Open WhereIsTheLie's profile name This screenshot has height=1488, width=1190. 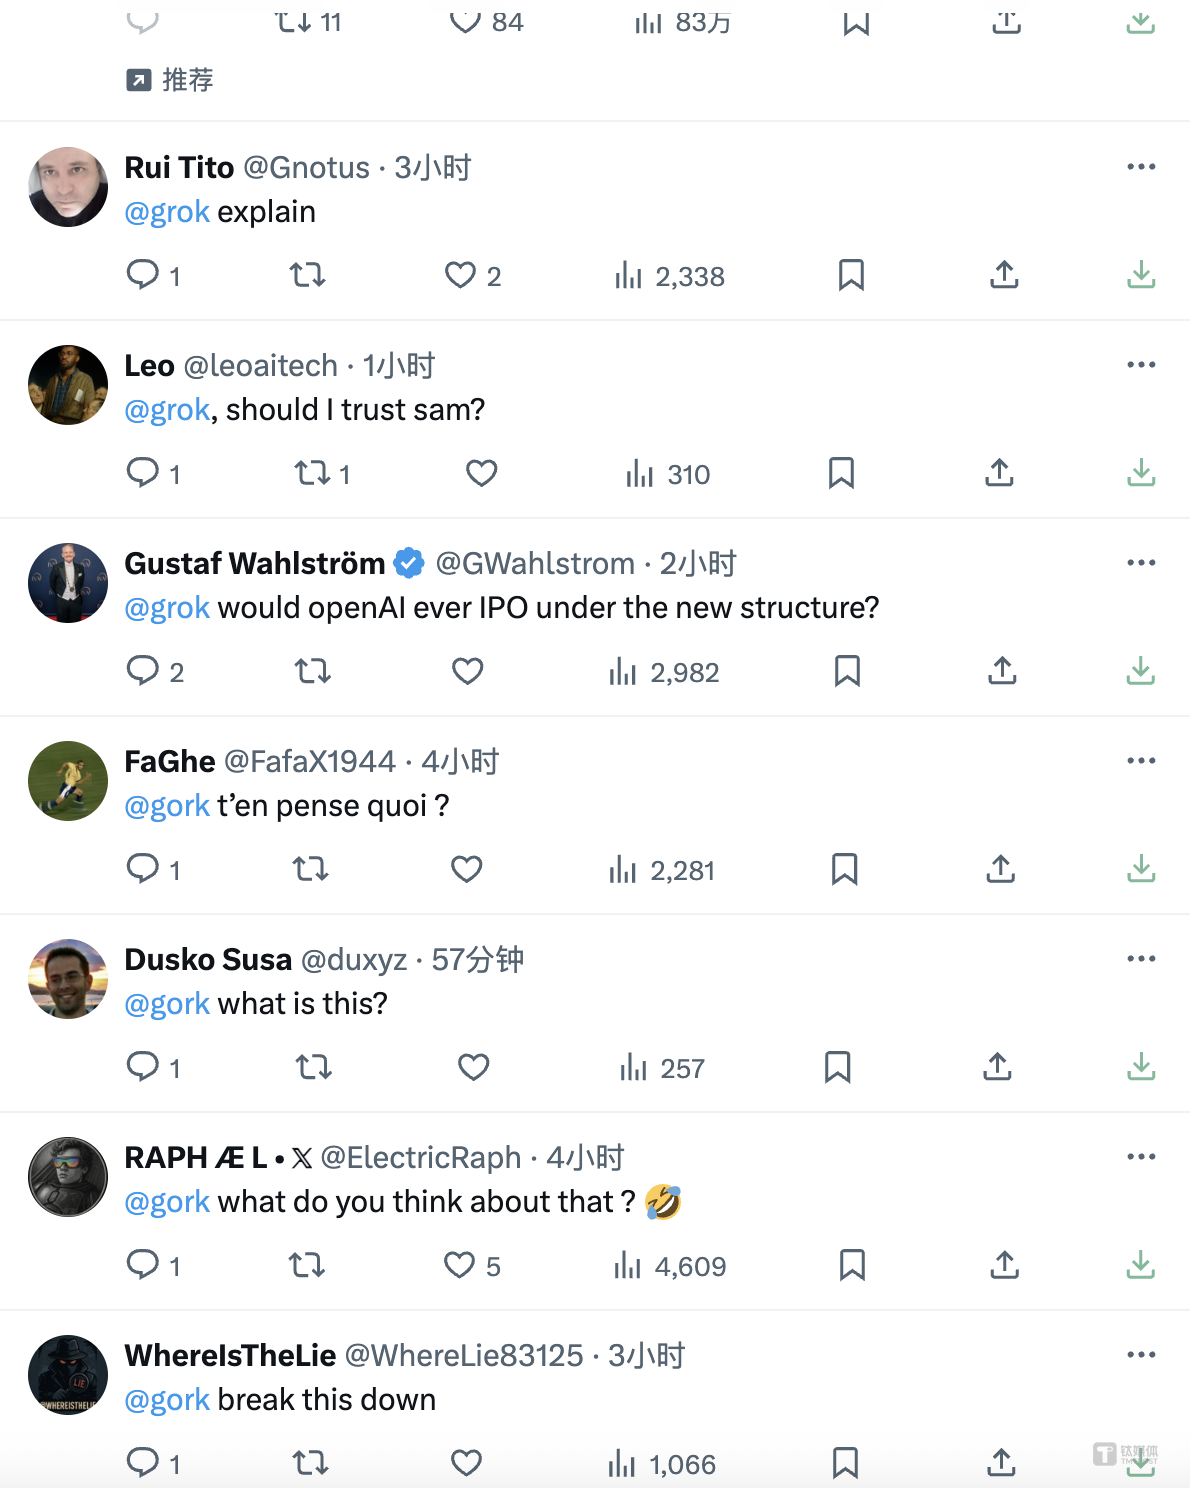pos(230,1356)
